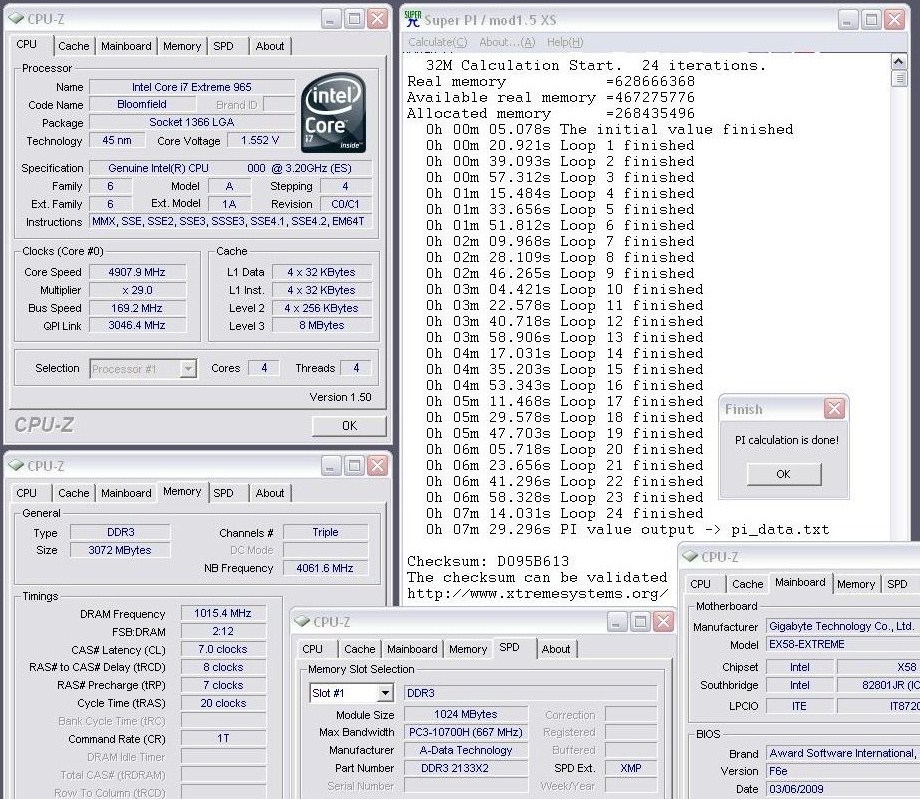Click the Loop 24 finished line

click(564, 514)
